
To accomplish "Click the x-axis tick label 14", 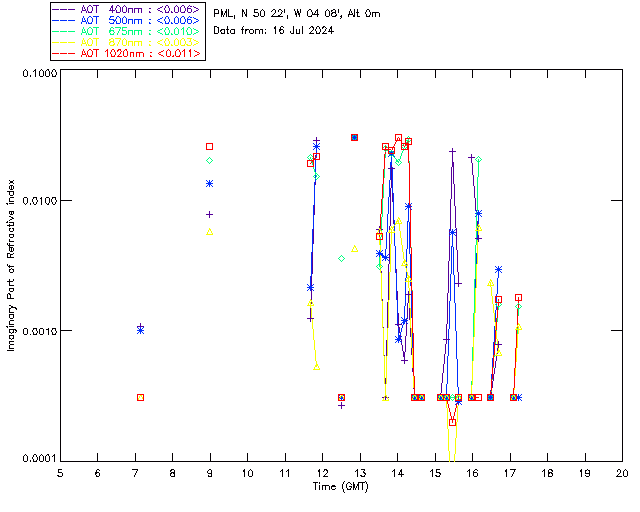I will point(398,474).
